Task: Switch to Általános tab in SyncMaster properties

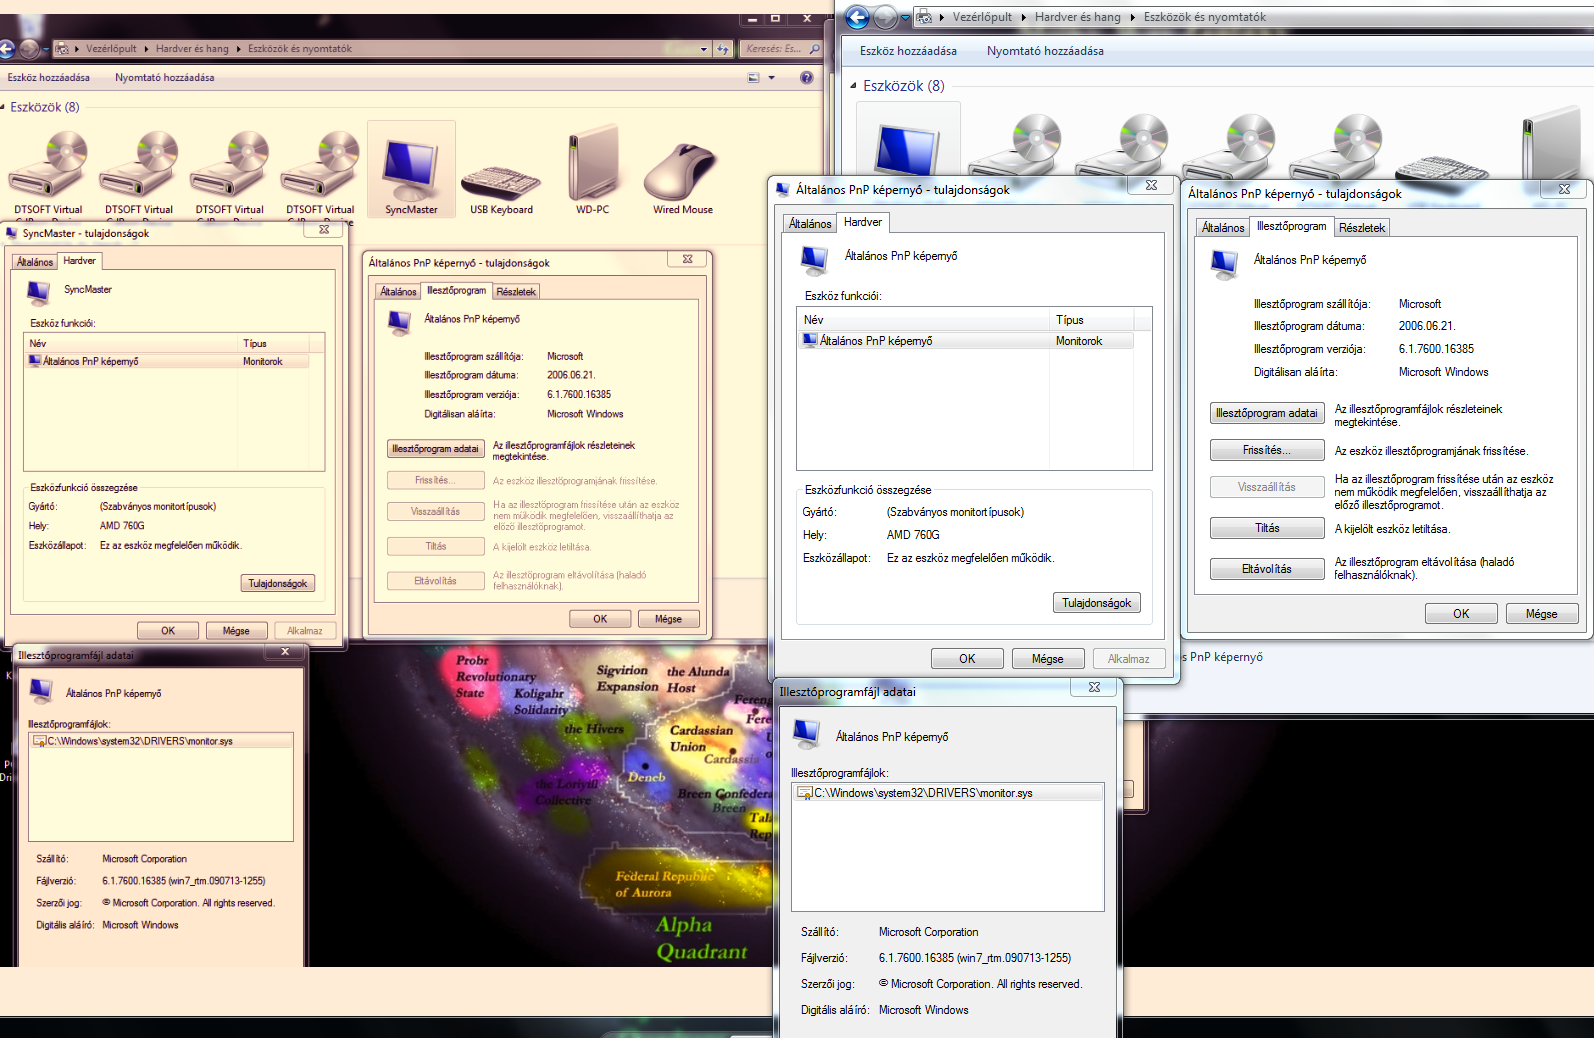Action: (x=34, y=262)
